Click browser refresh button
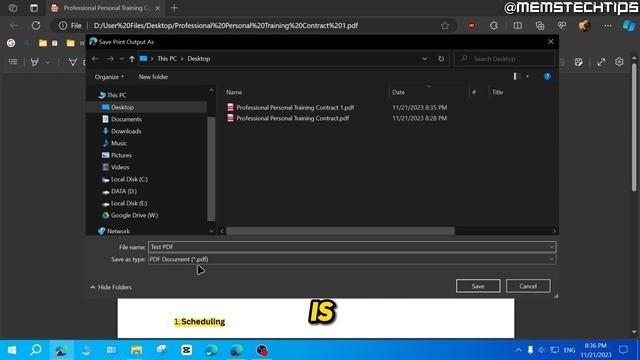Image resolution: width=640 pixels, height=360 pixels. click(x=36, y=25)
